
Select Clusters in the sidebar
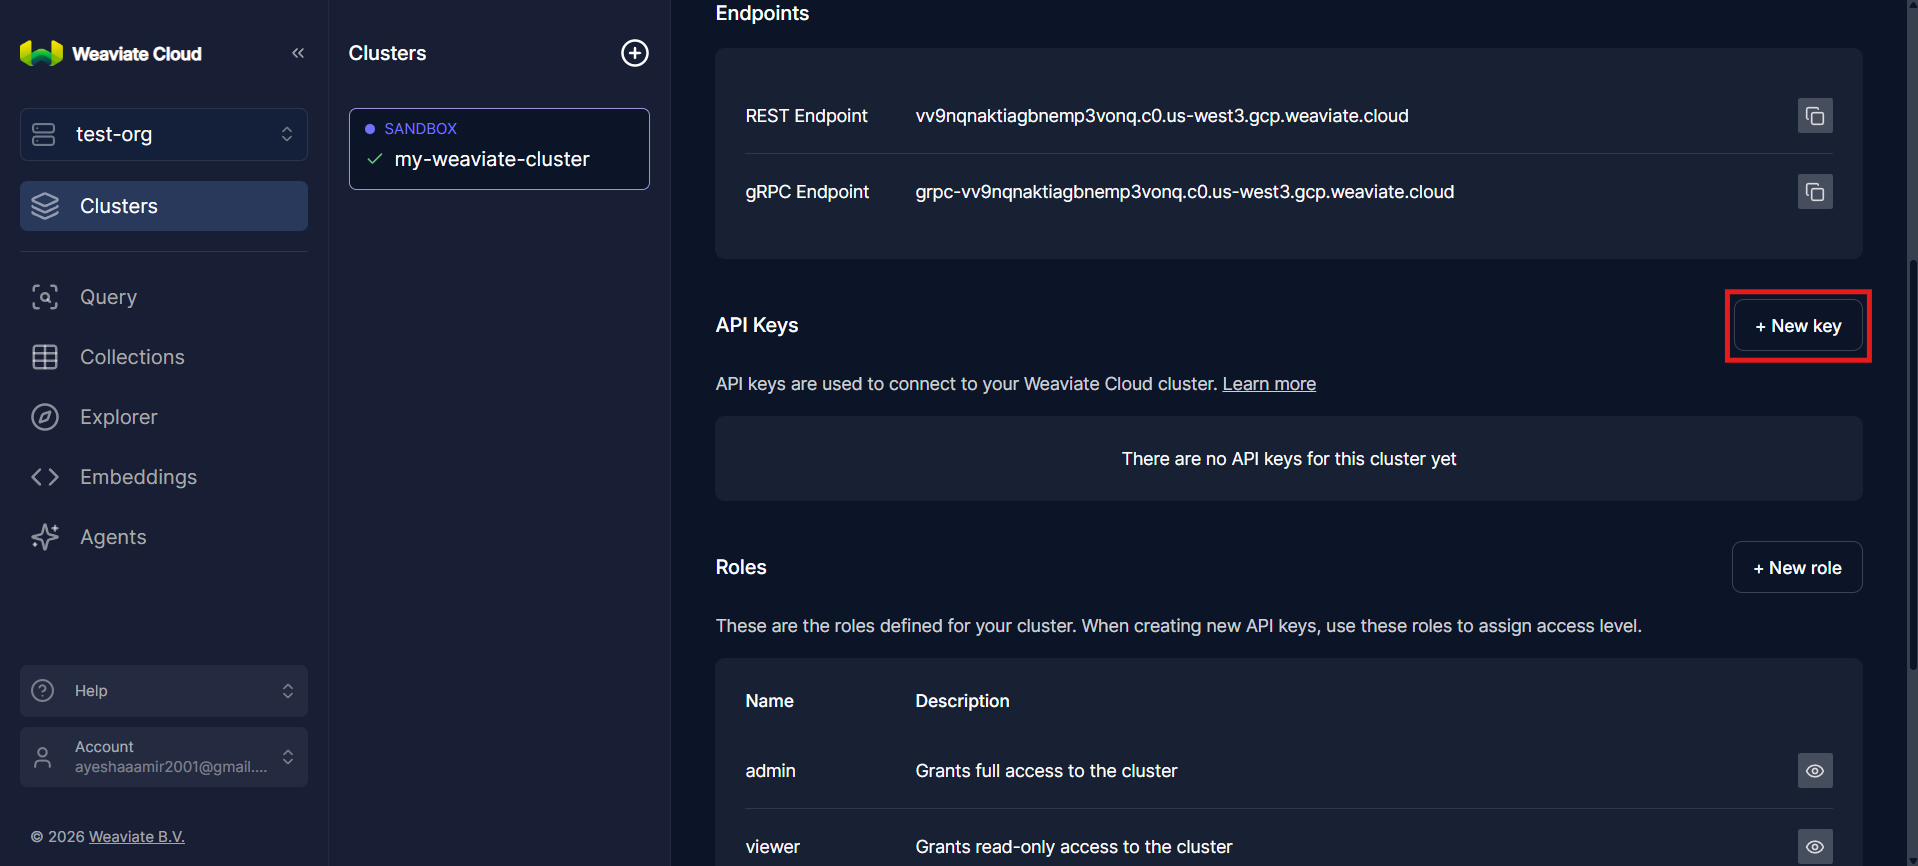[x=164, y=206]
